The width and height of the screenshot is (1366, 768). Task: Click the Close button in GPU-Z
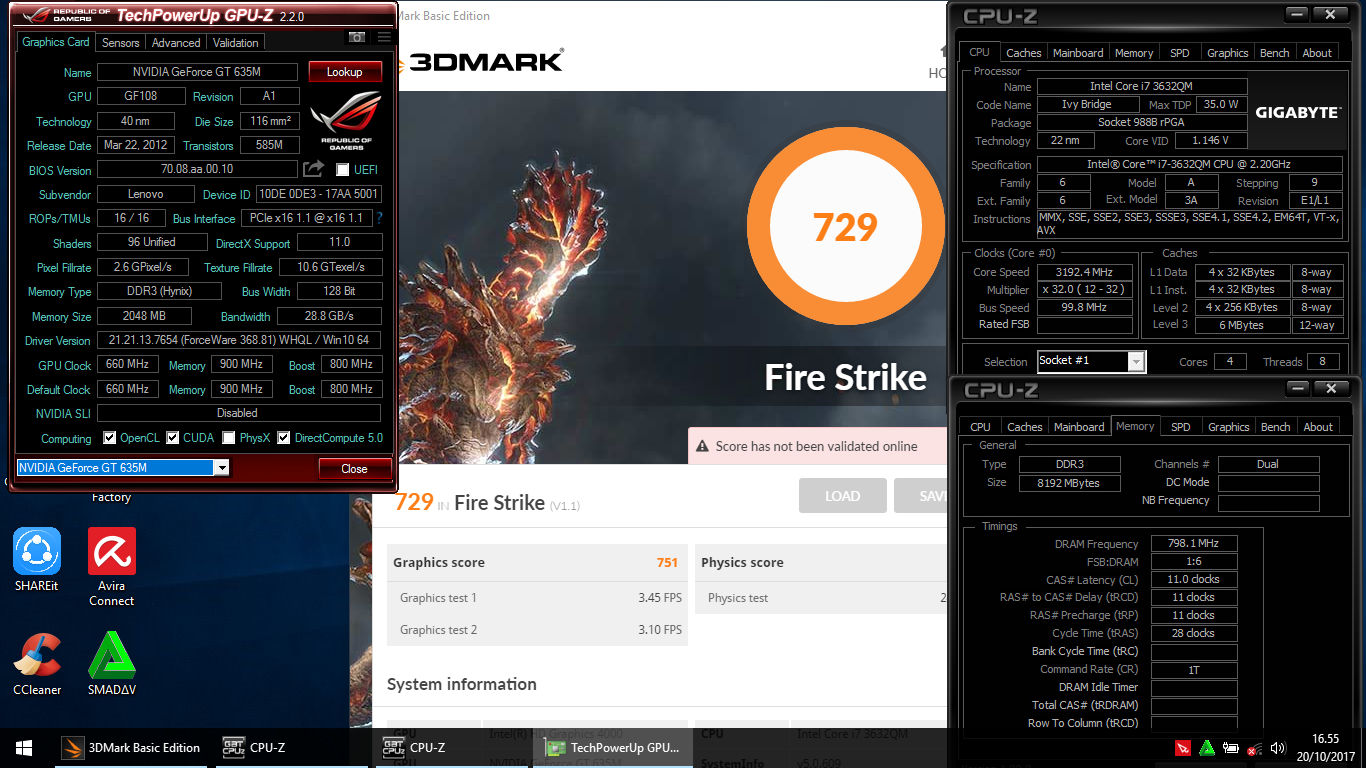(354, 468)
